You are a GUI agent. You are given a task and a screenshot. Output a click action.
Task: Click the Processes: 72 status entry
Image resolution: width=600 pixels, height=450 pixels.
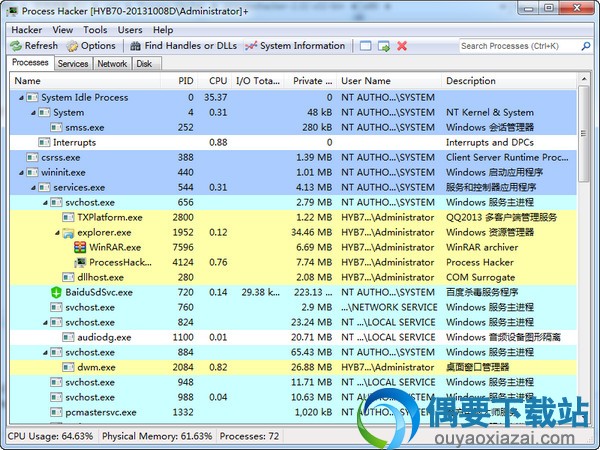pos(249,436)
